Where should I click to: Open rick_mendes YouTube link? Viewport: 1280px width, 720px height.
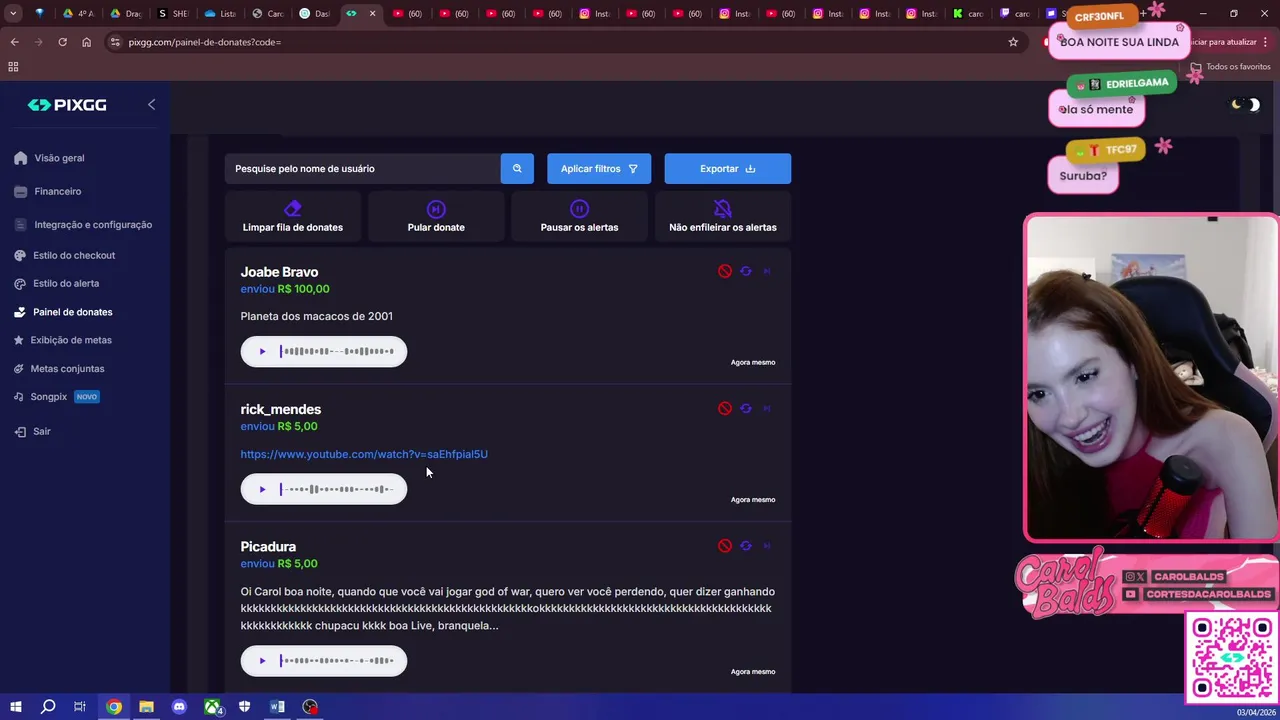pyautogui.click(x=364, y=454)
